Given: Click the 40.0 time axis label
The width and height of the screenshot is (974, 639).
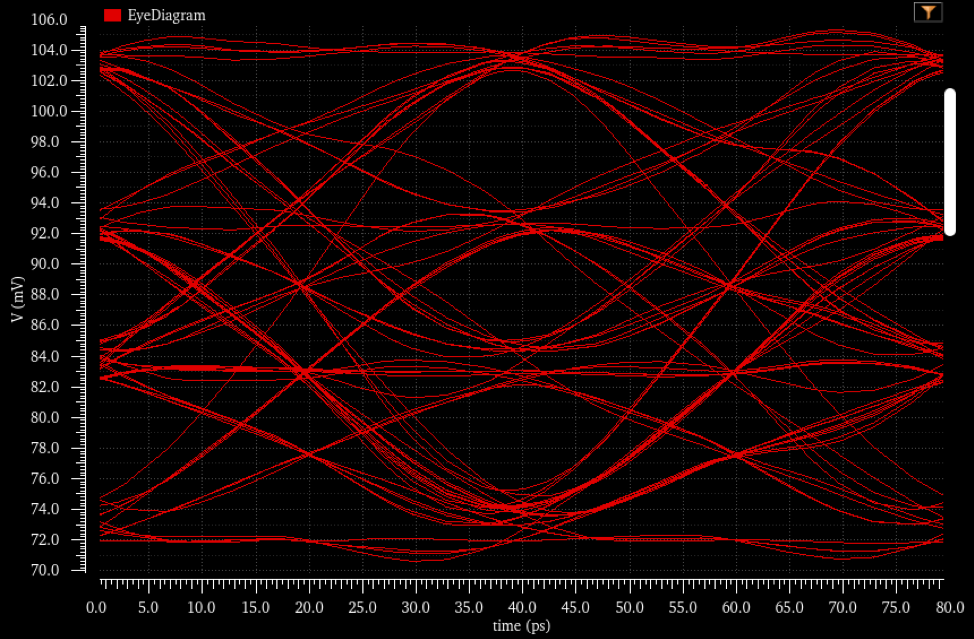Looking at the screenshot, I should [522, 607].
